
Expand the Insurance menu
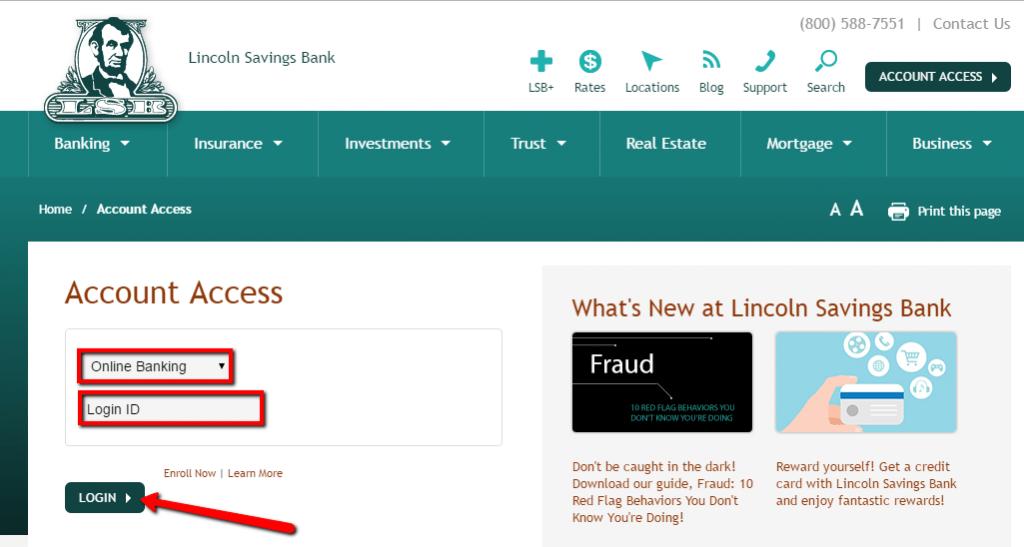coord(238,144)
